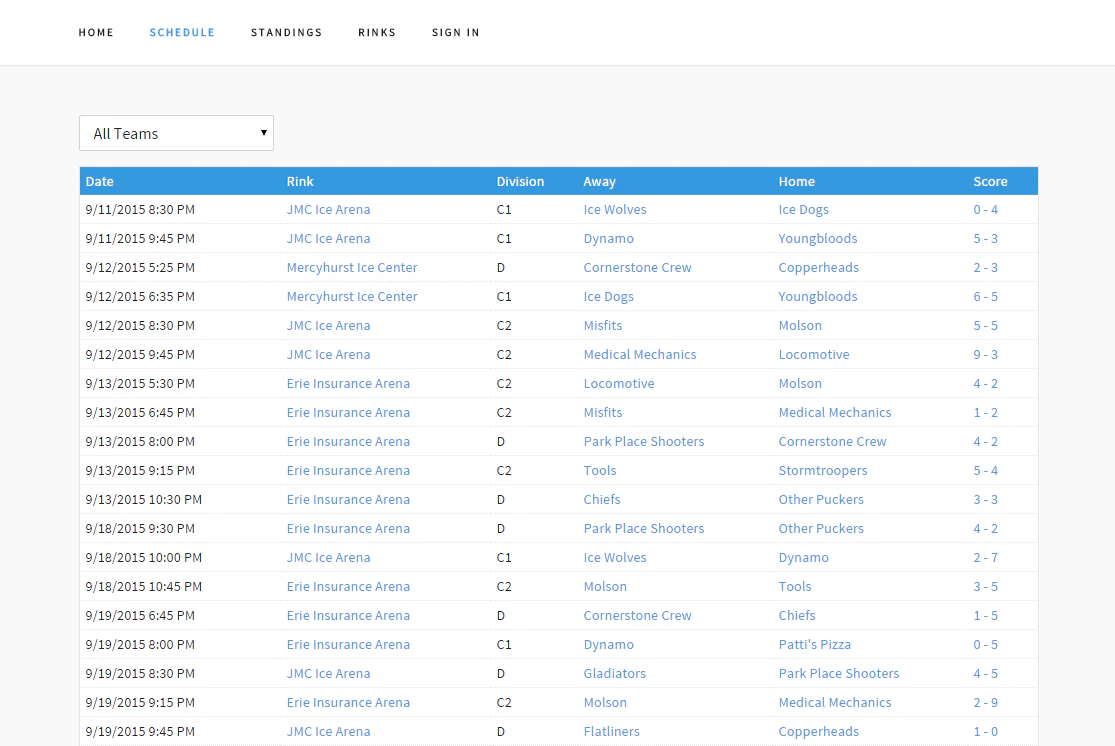Click the Gladiators team link
The image size is (1115, 746).
615,673
